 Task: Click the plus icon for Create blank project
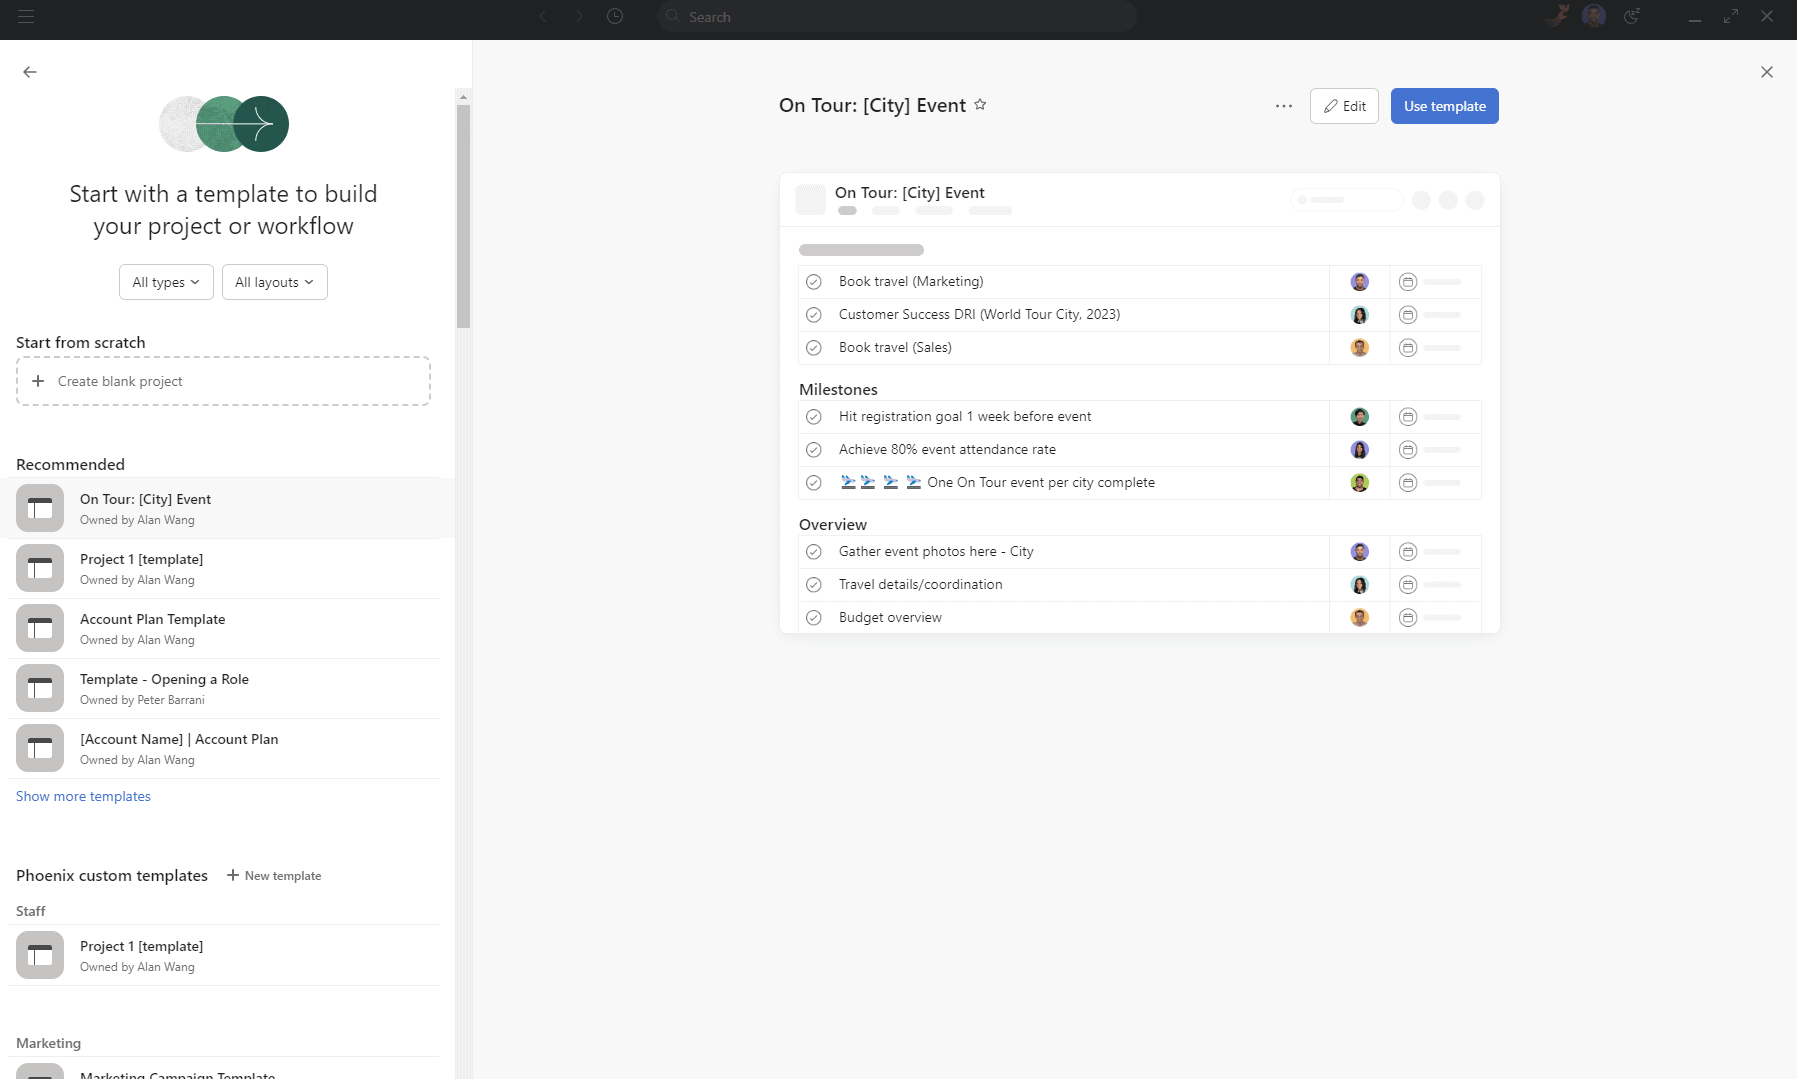[x=38, y=381]
